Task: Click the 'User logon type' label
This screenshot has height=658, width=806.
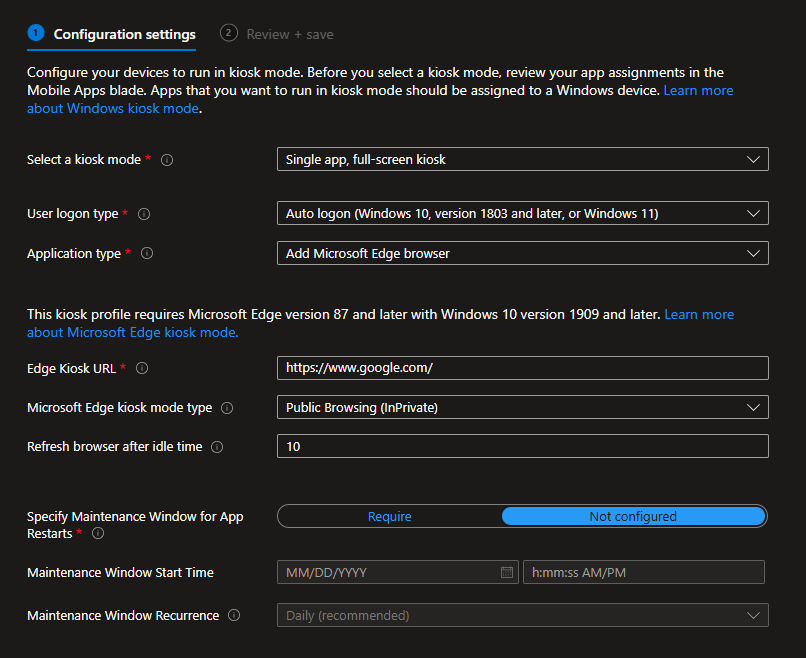Action: 72,214
